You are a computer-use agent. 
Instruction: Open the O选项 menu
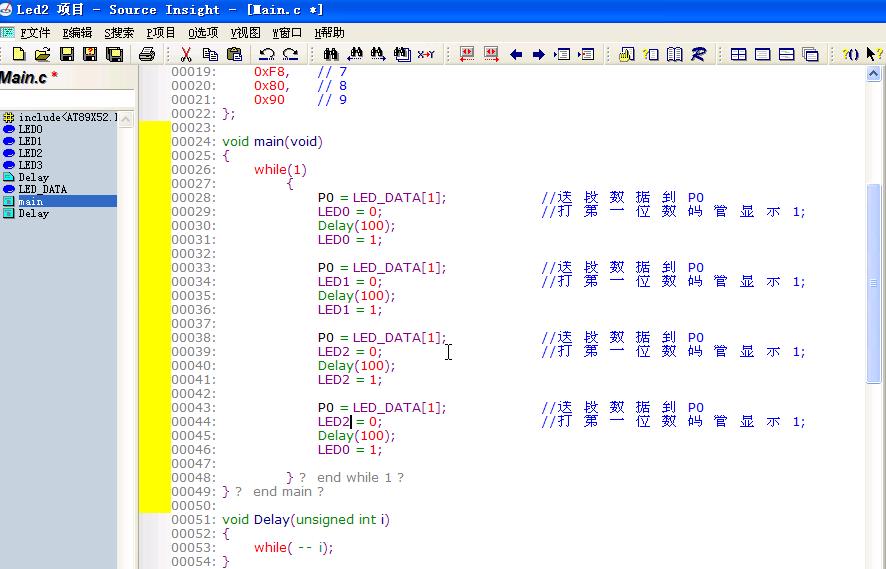tap(203, 33)
